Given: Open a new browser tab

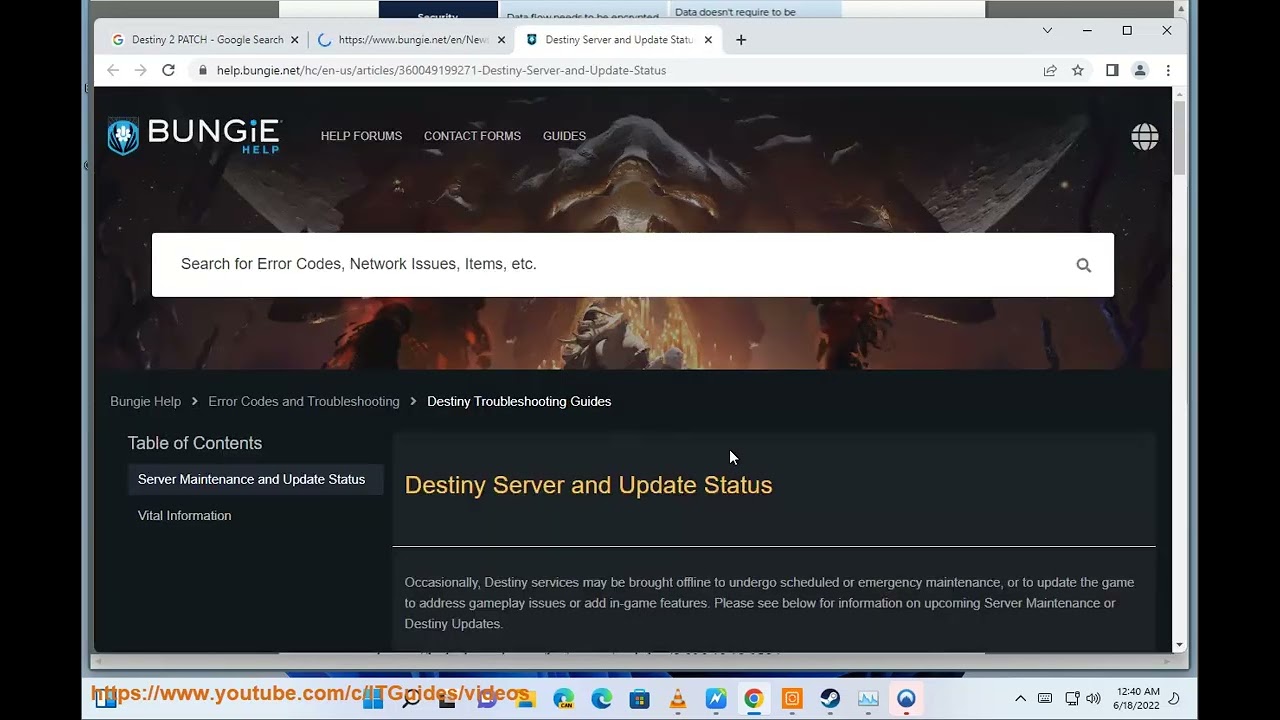Looking at the screenshot, I should 741,40.
